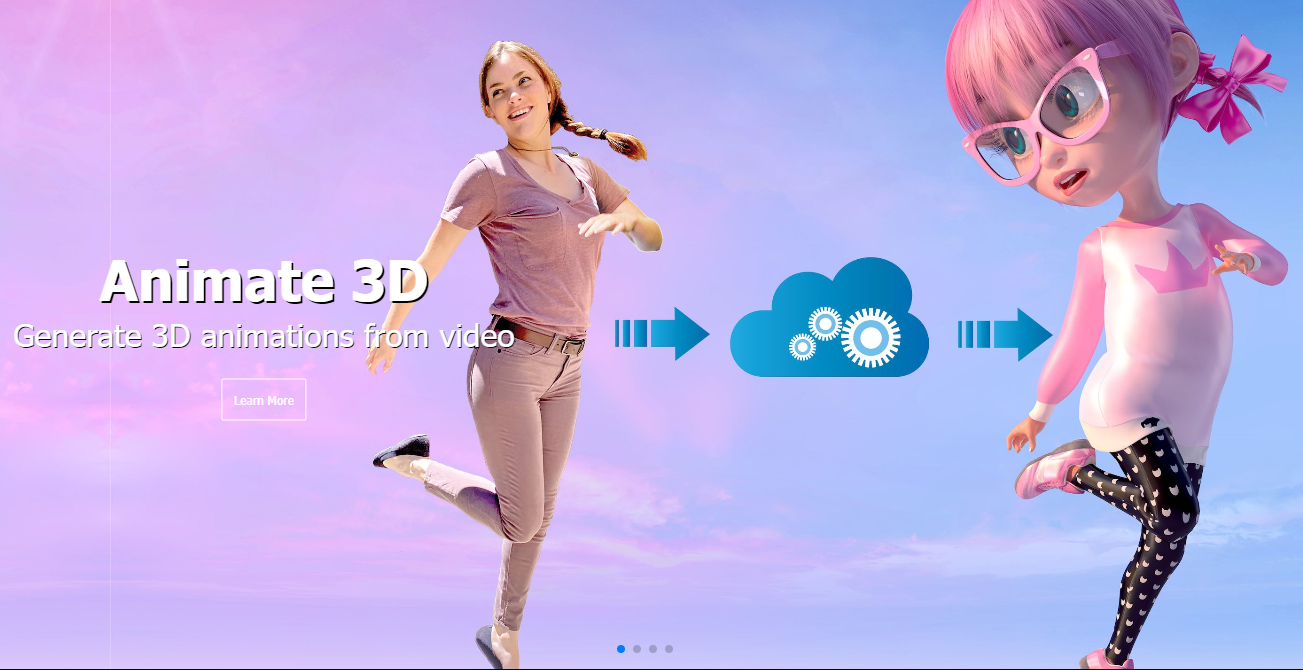Viewport: 1303px width, 670px height.
Task: Click the "Generate 3D animations from video" subtitle
Action: click(264, 336)
